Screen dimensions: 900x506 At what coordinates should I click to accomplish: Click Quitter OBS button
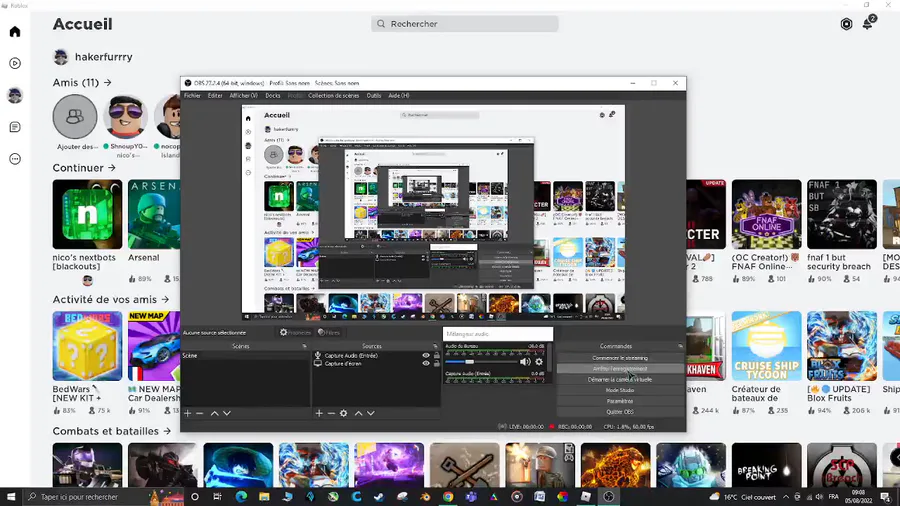pyautogui.click(x=620, y=412)
